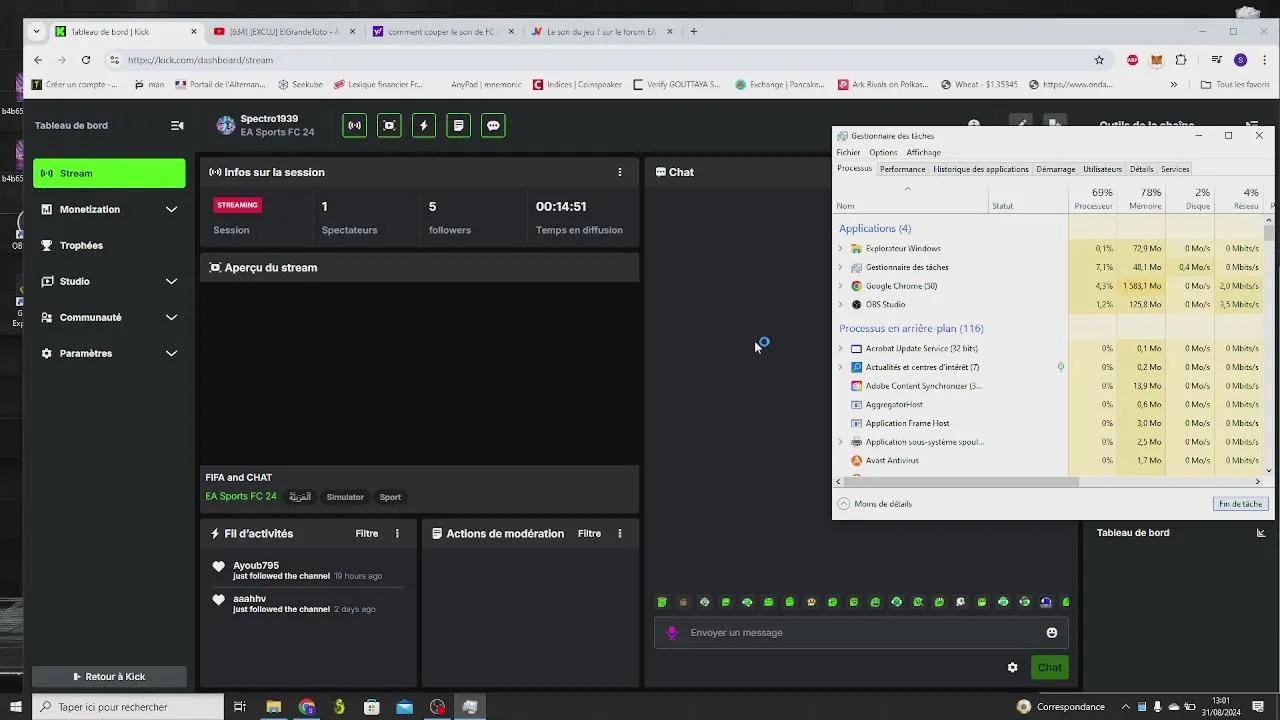Open Infos sur la session options menu

click(x=620, y=172)
